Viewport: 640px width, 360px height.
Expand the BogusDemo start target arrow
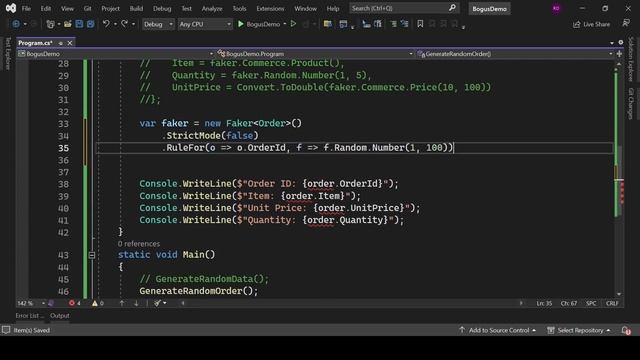coord(284,24)
